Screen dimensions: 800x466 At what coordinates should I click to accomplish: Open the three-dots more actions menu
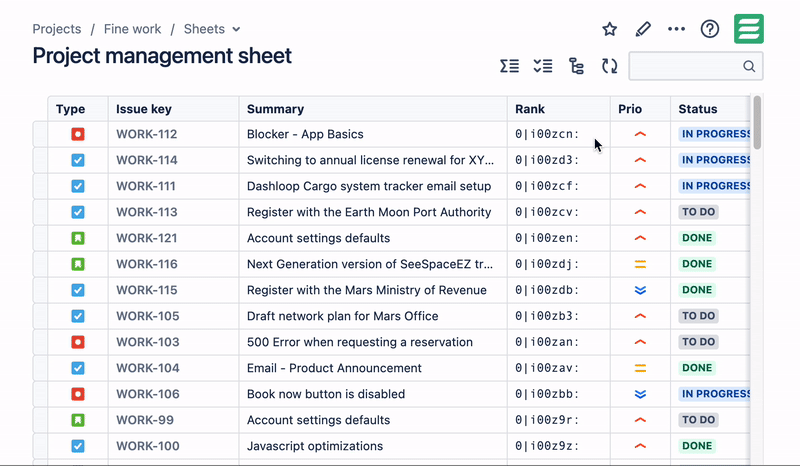[x=677, y=29]
